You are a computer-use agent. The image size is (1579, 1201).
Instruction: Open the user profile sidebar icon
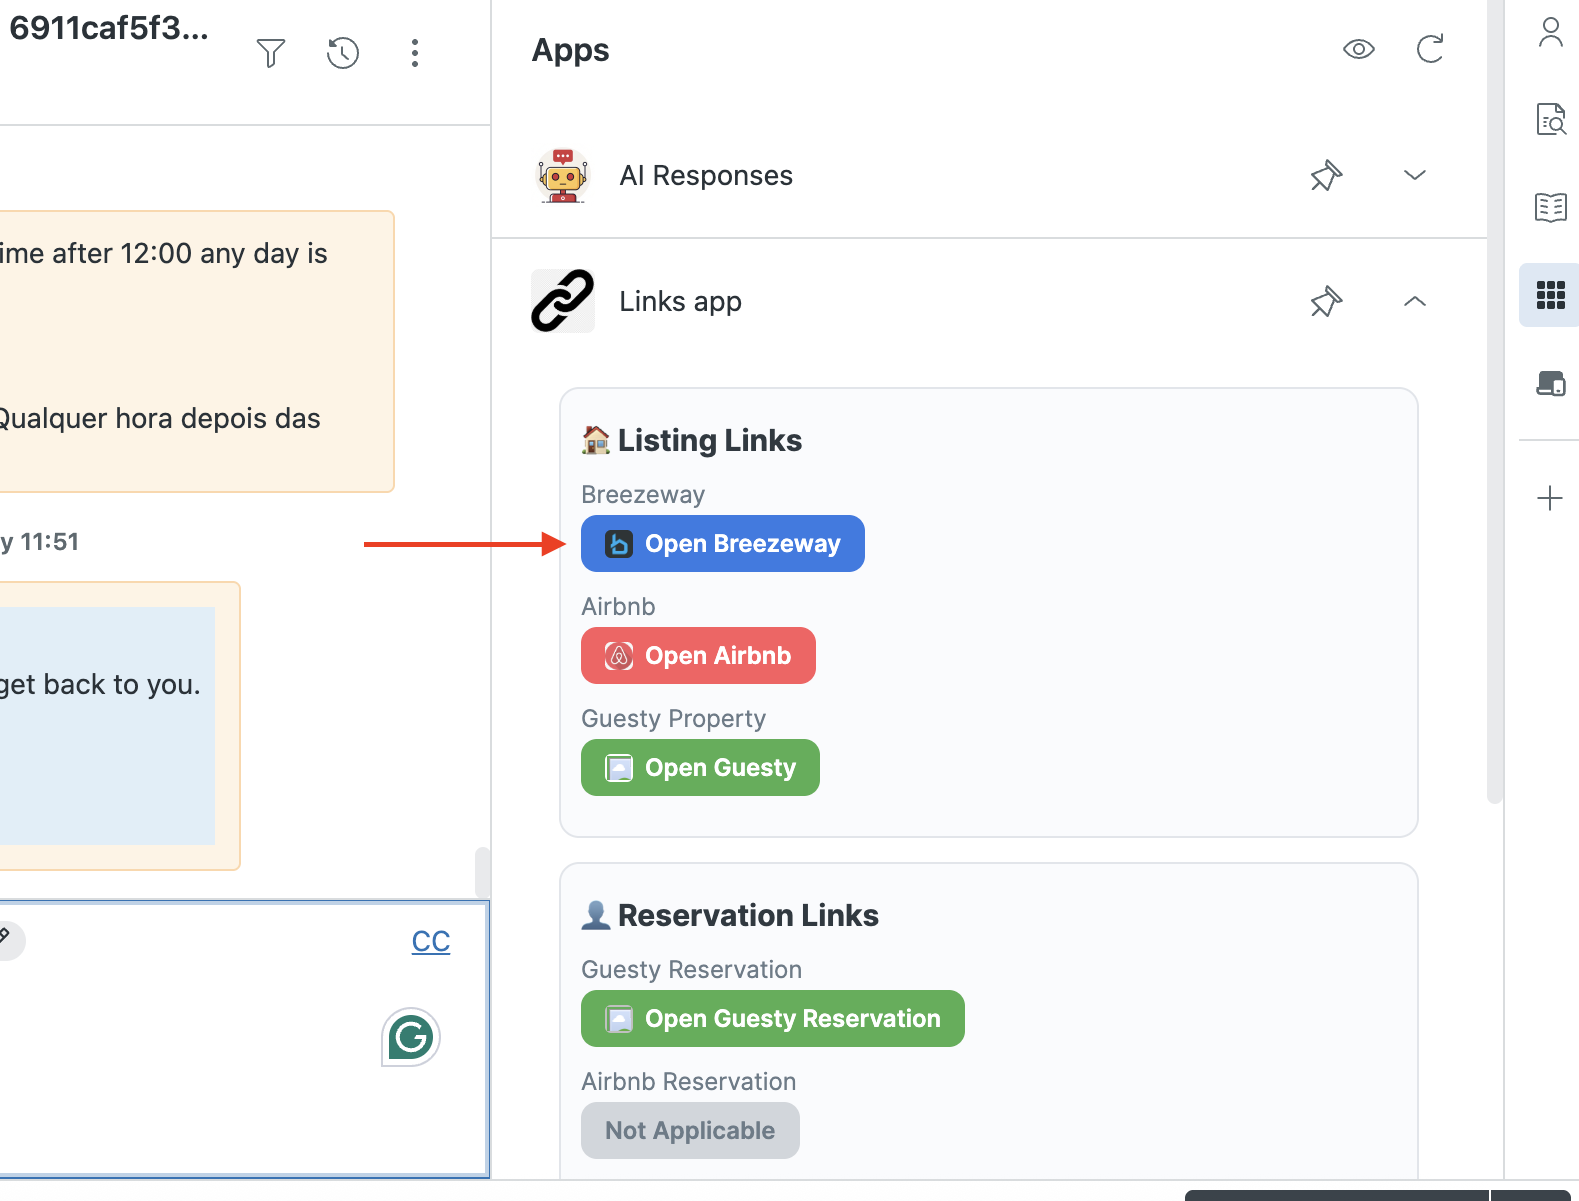point(1550,33)
